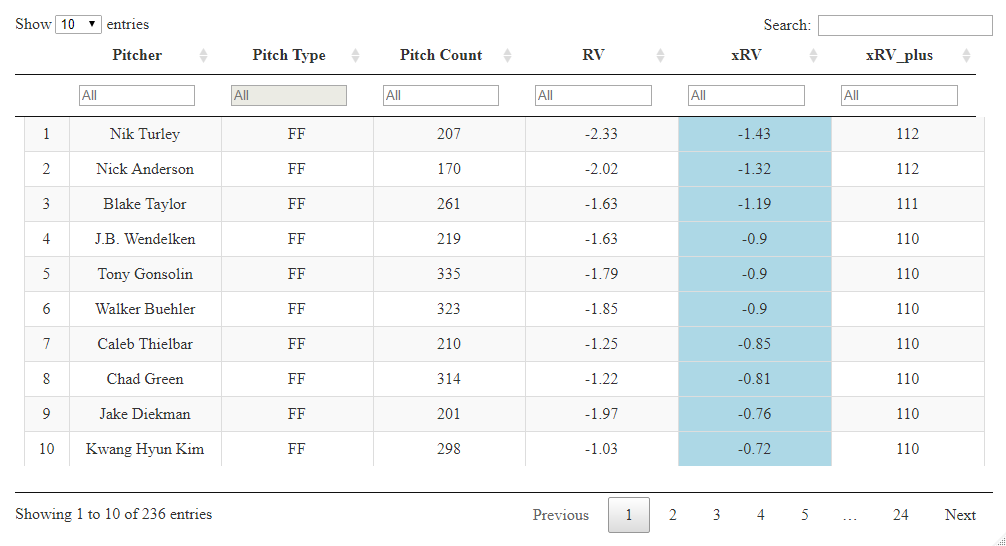Select page 5 in pagination
Image resolution: width=1006 pixels, height=546 pixels.
805,515
